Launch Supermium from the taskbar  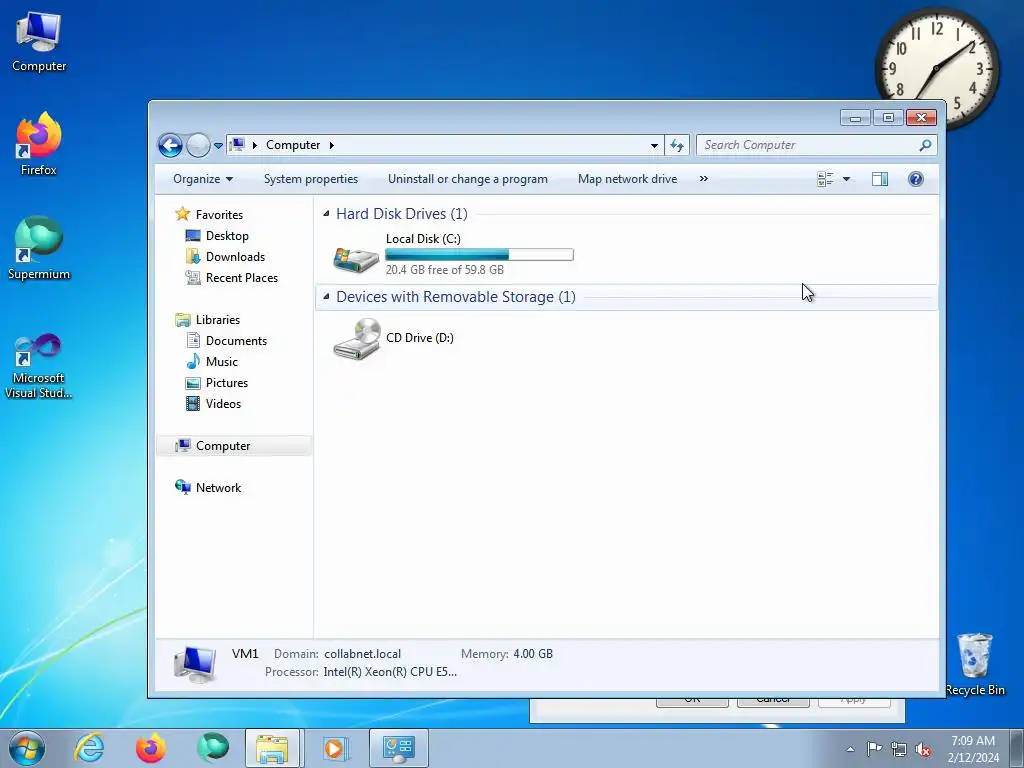coord(213,748)
